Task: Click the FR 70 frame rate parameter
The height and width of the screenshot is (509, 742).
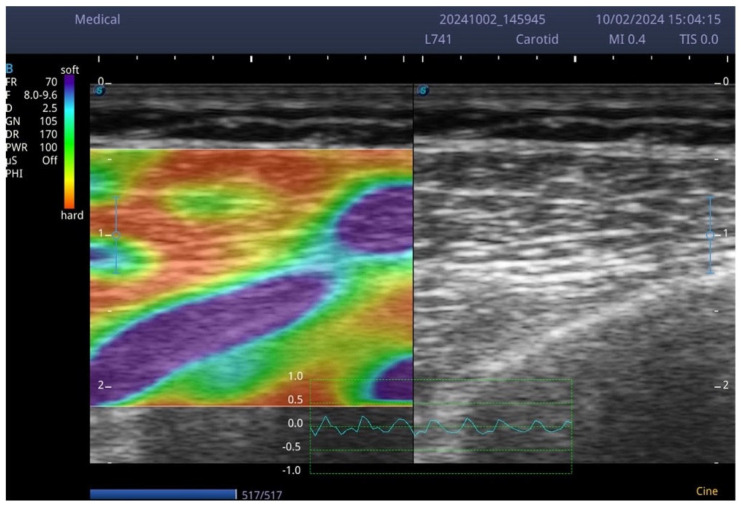Action: coord(31,82)
